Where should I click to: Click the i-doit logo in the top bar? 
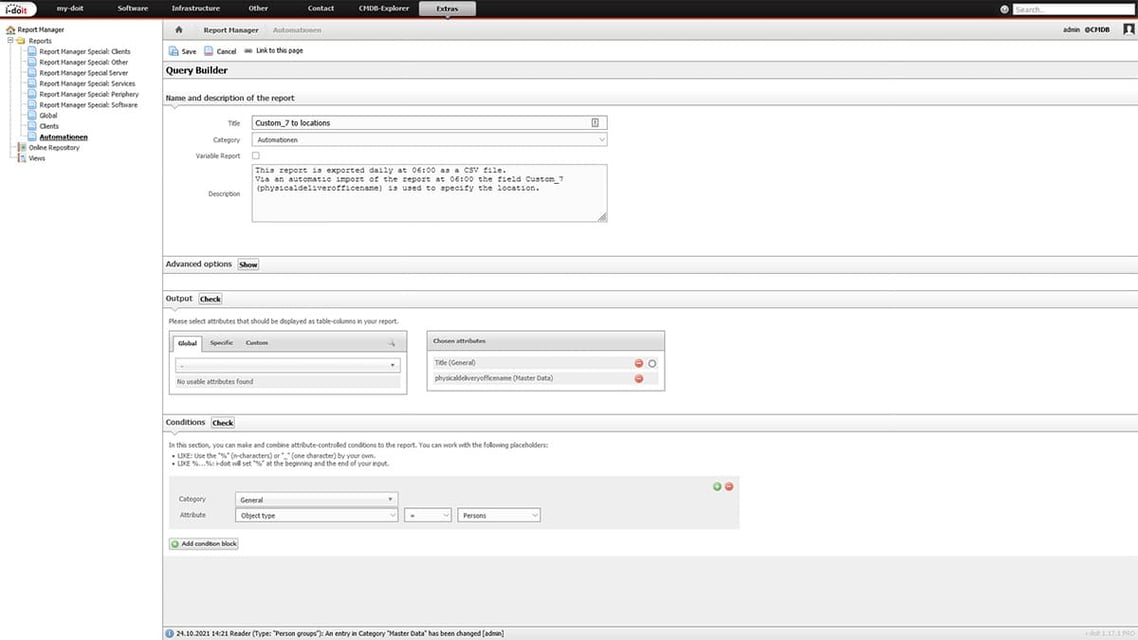pos(17,9)
